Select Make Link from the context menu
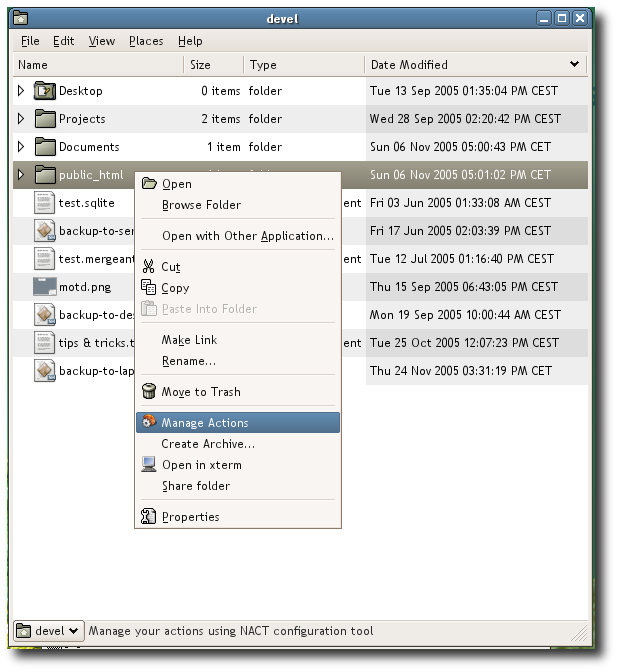This screenshot has height=672, width=618. point(238,340)
